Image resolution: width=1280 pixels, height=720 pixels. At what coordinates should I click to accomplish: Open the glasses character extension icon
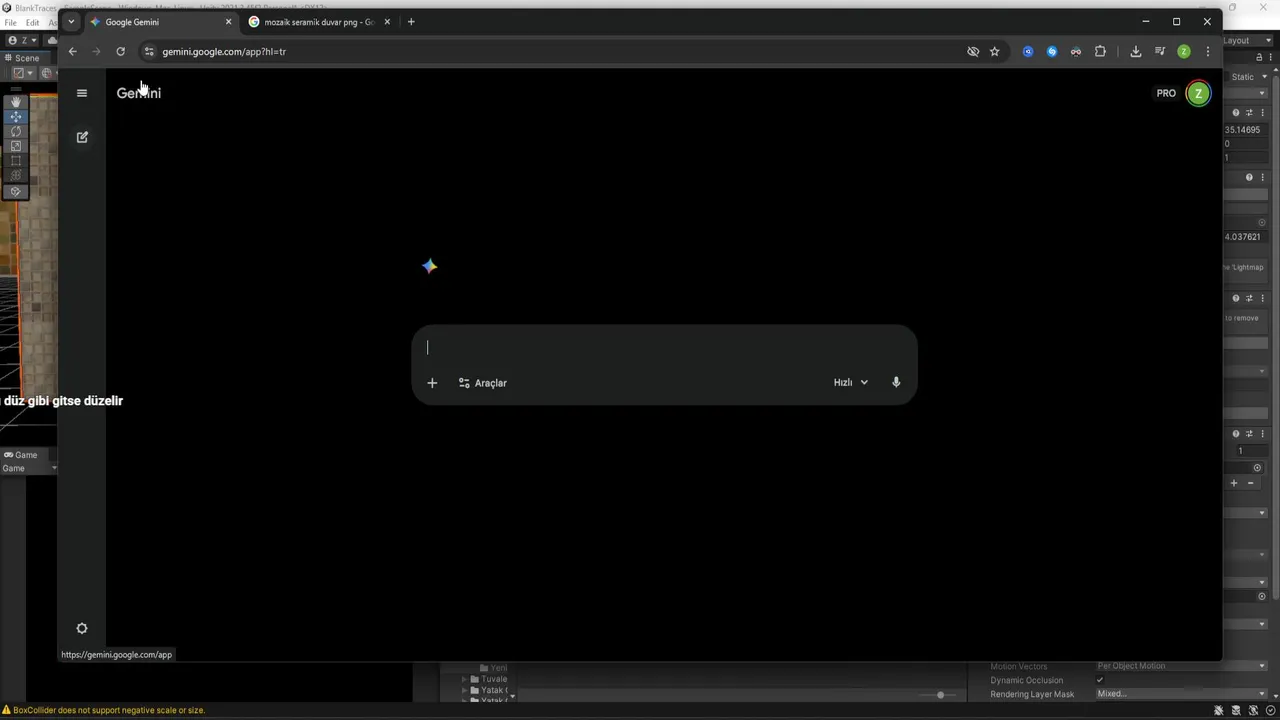(x=1076, y=51)
